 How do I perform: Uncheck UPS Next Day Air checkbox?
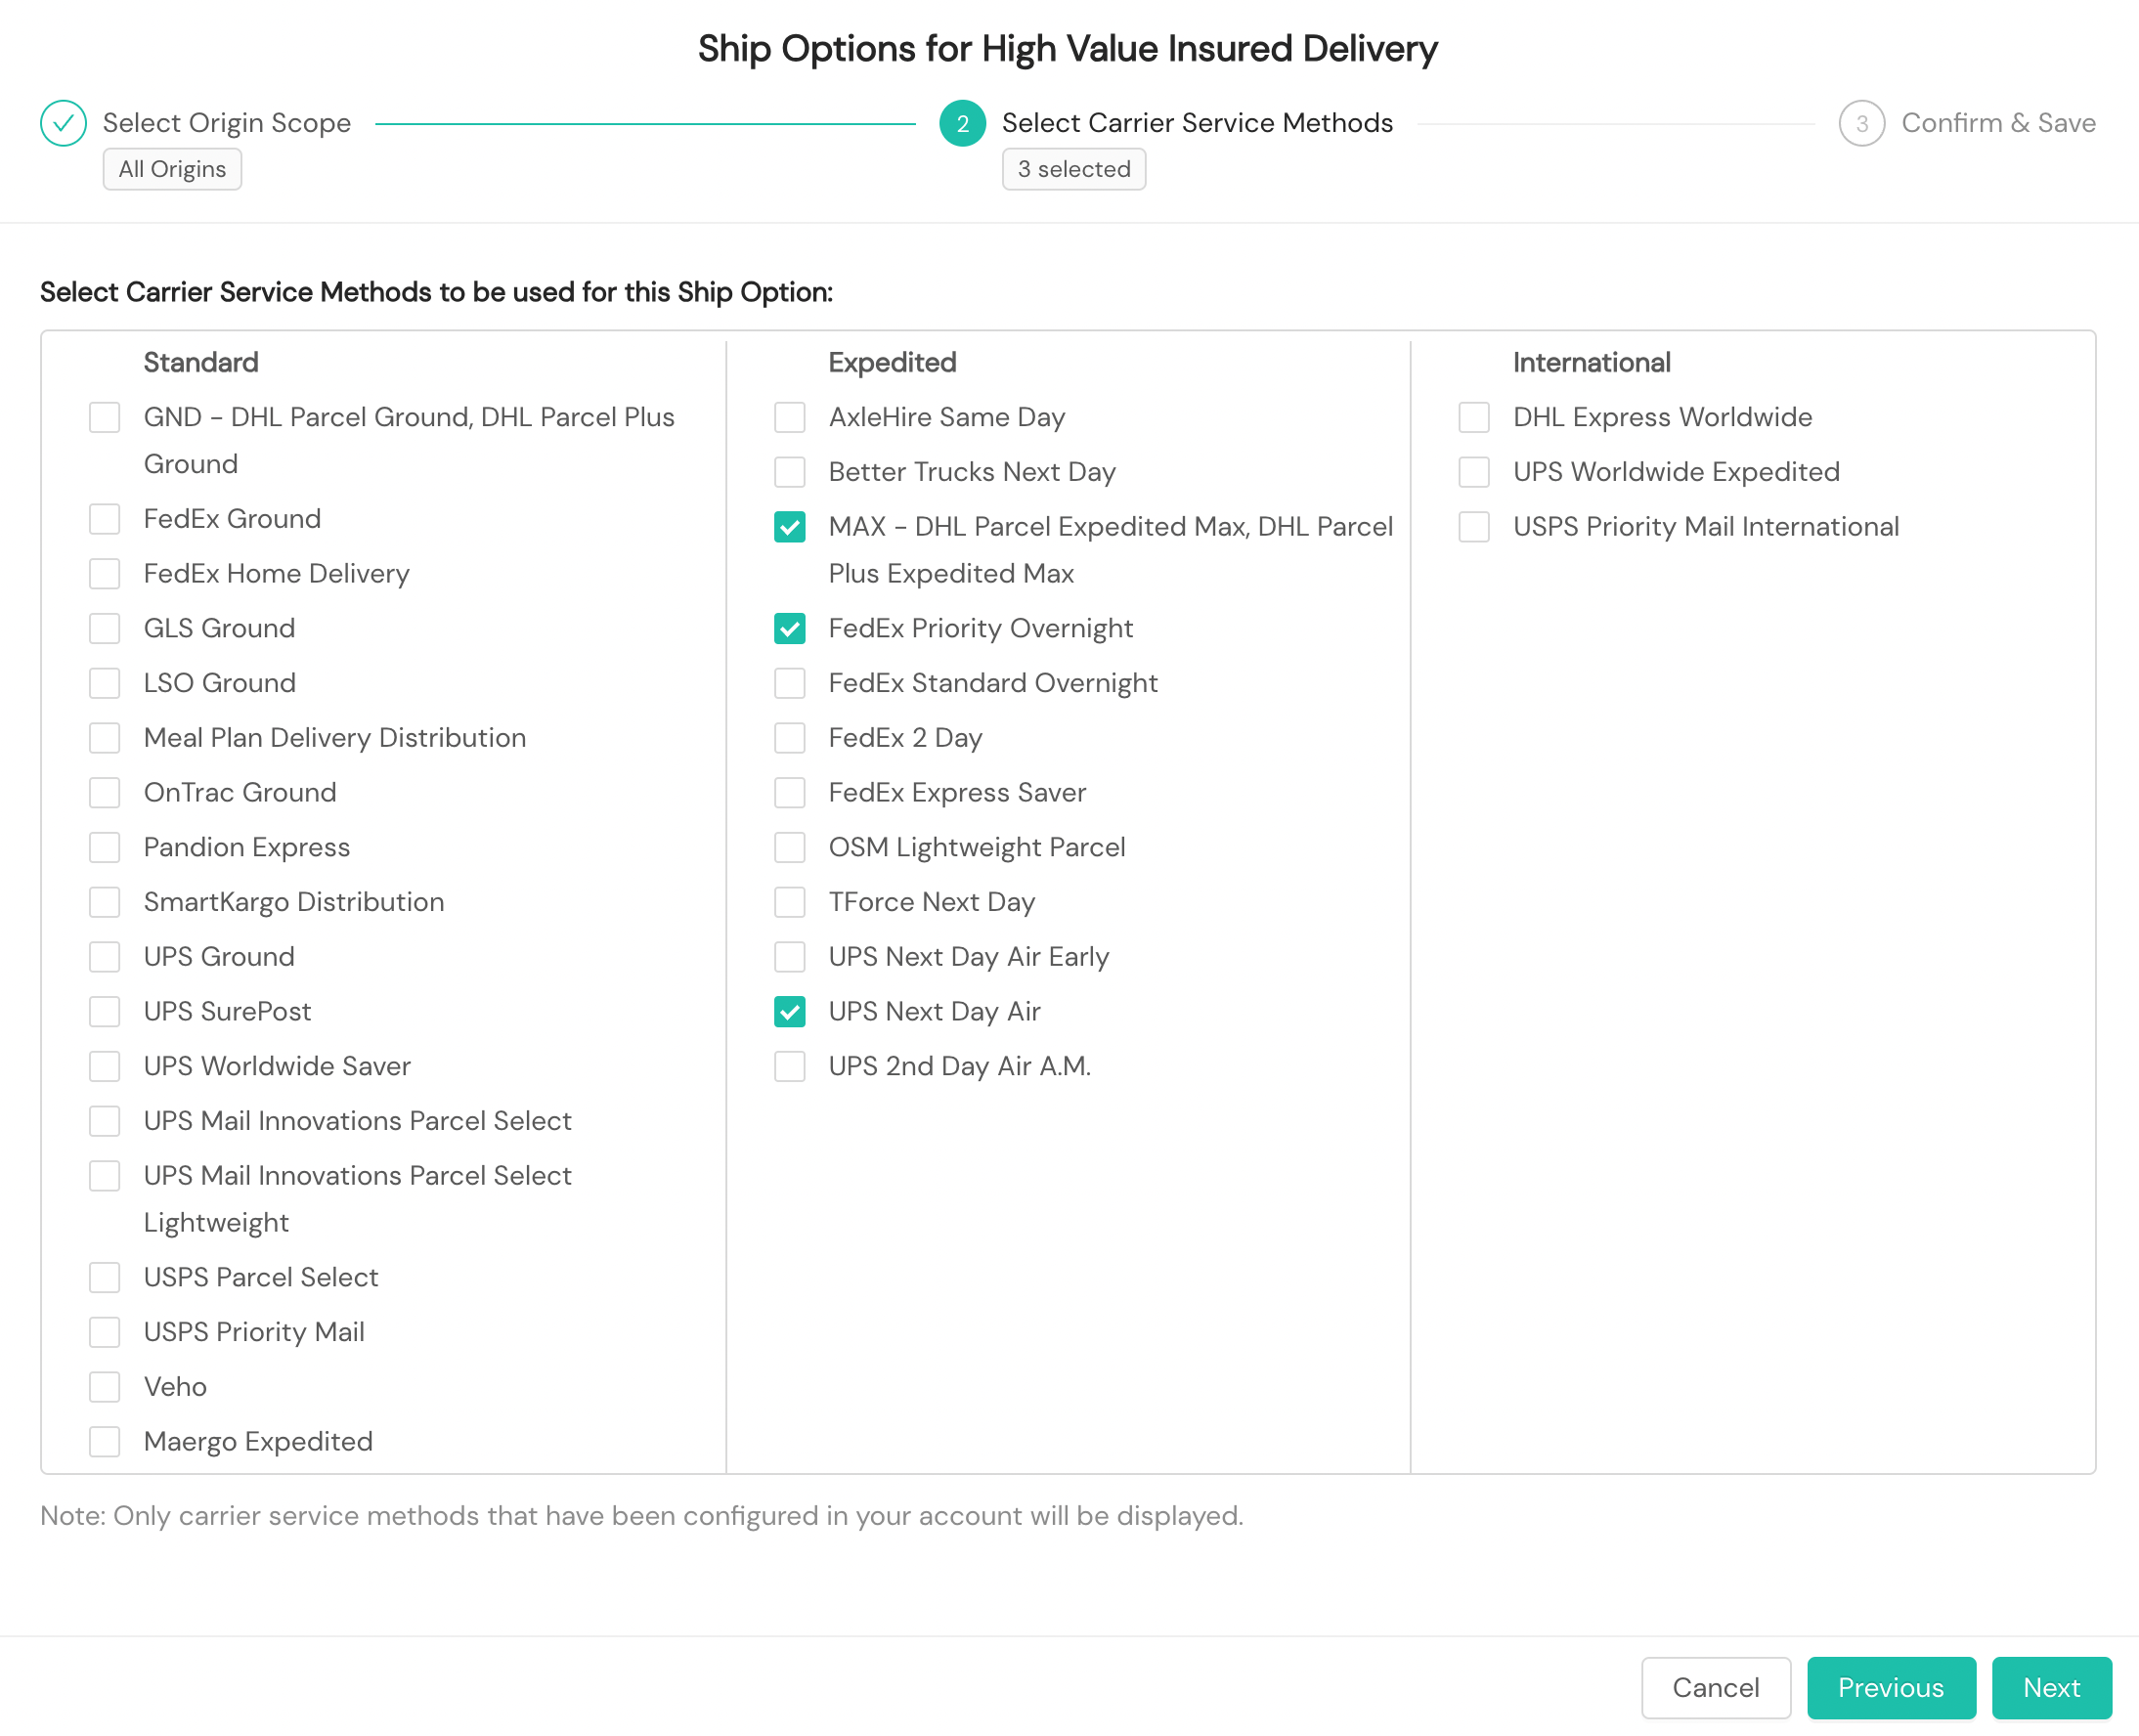pyautogui.click(x=789, y=1011)
